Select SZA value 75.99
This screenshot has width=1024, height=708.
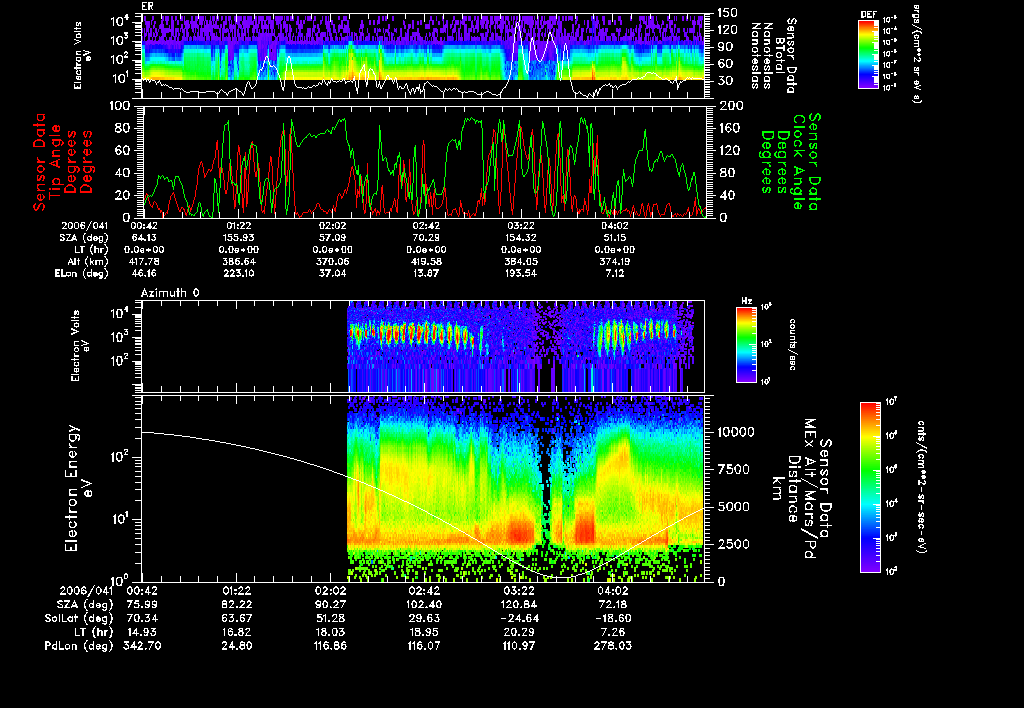pyautogui.click(x=142, y=604)
